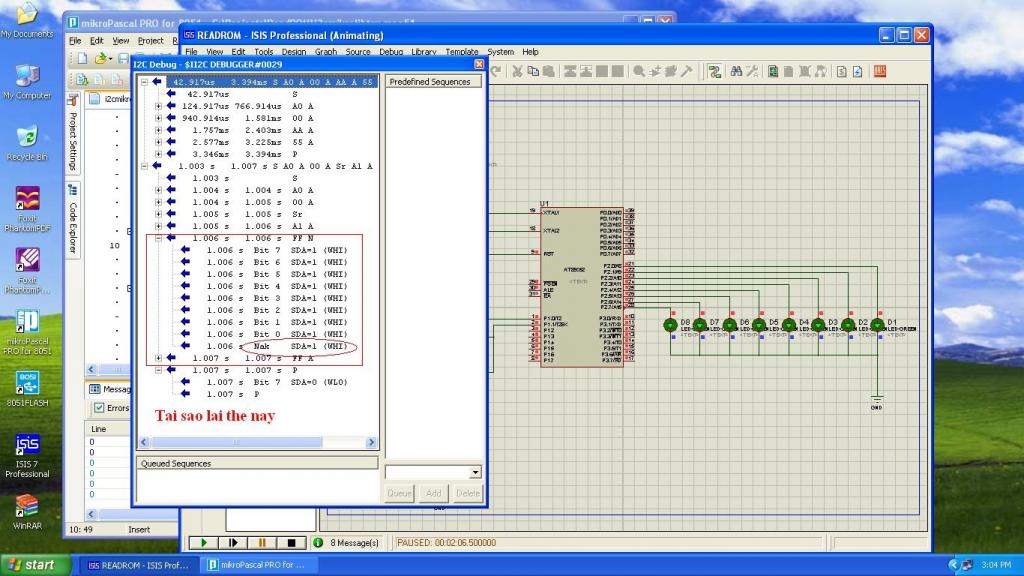Open the Library menu
This screenshot has width=1024, height=576.
coord(423,52)
